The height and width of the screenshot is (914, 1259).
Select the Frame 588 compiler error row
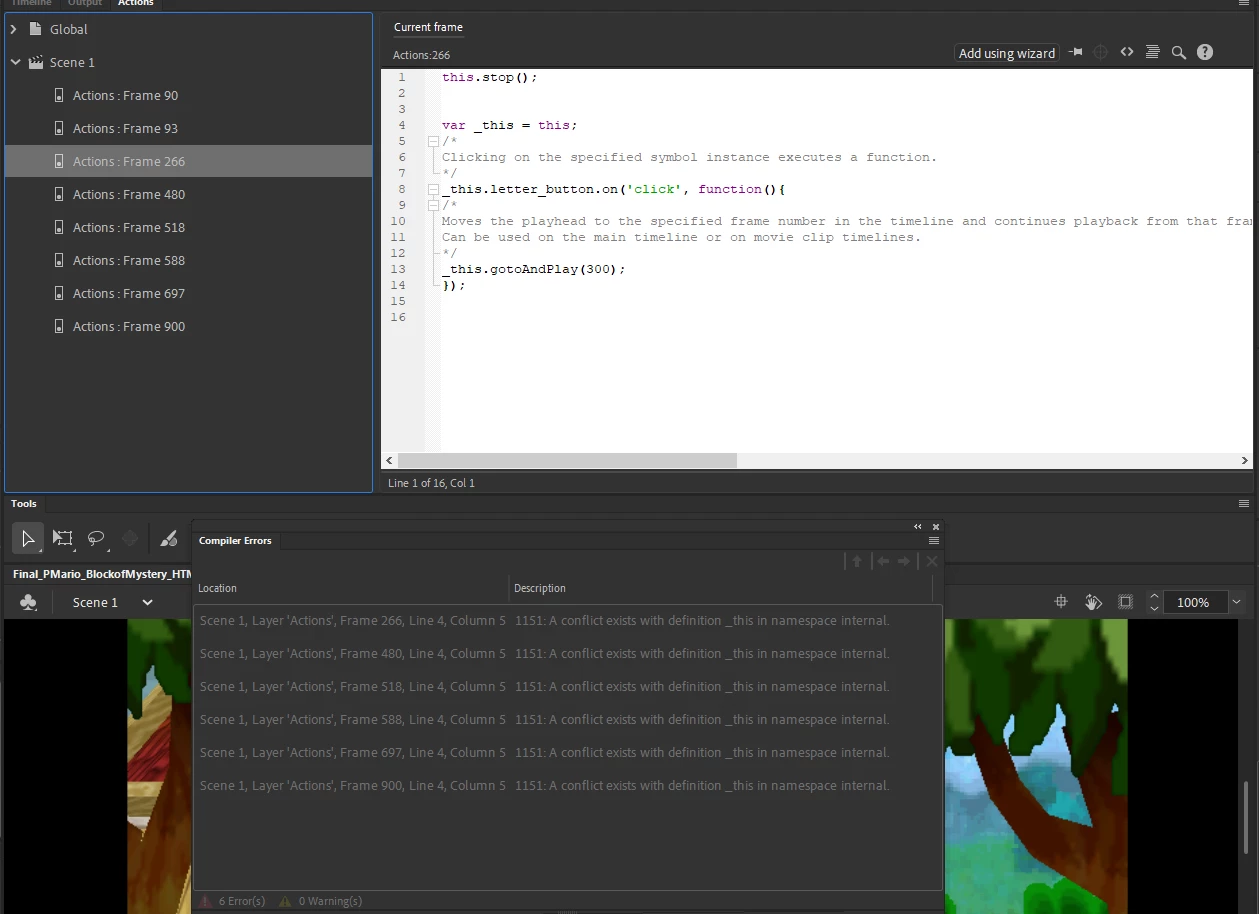(x=567, y=719)
